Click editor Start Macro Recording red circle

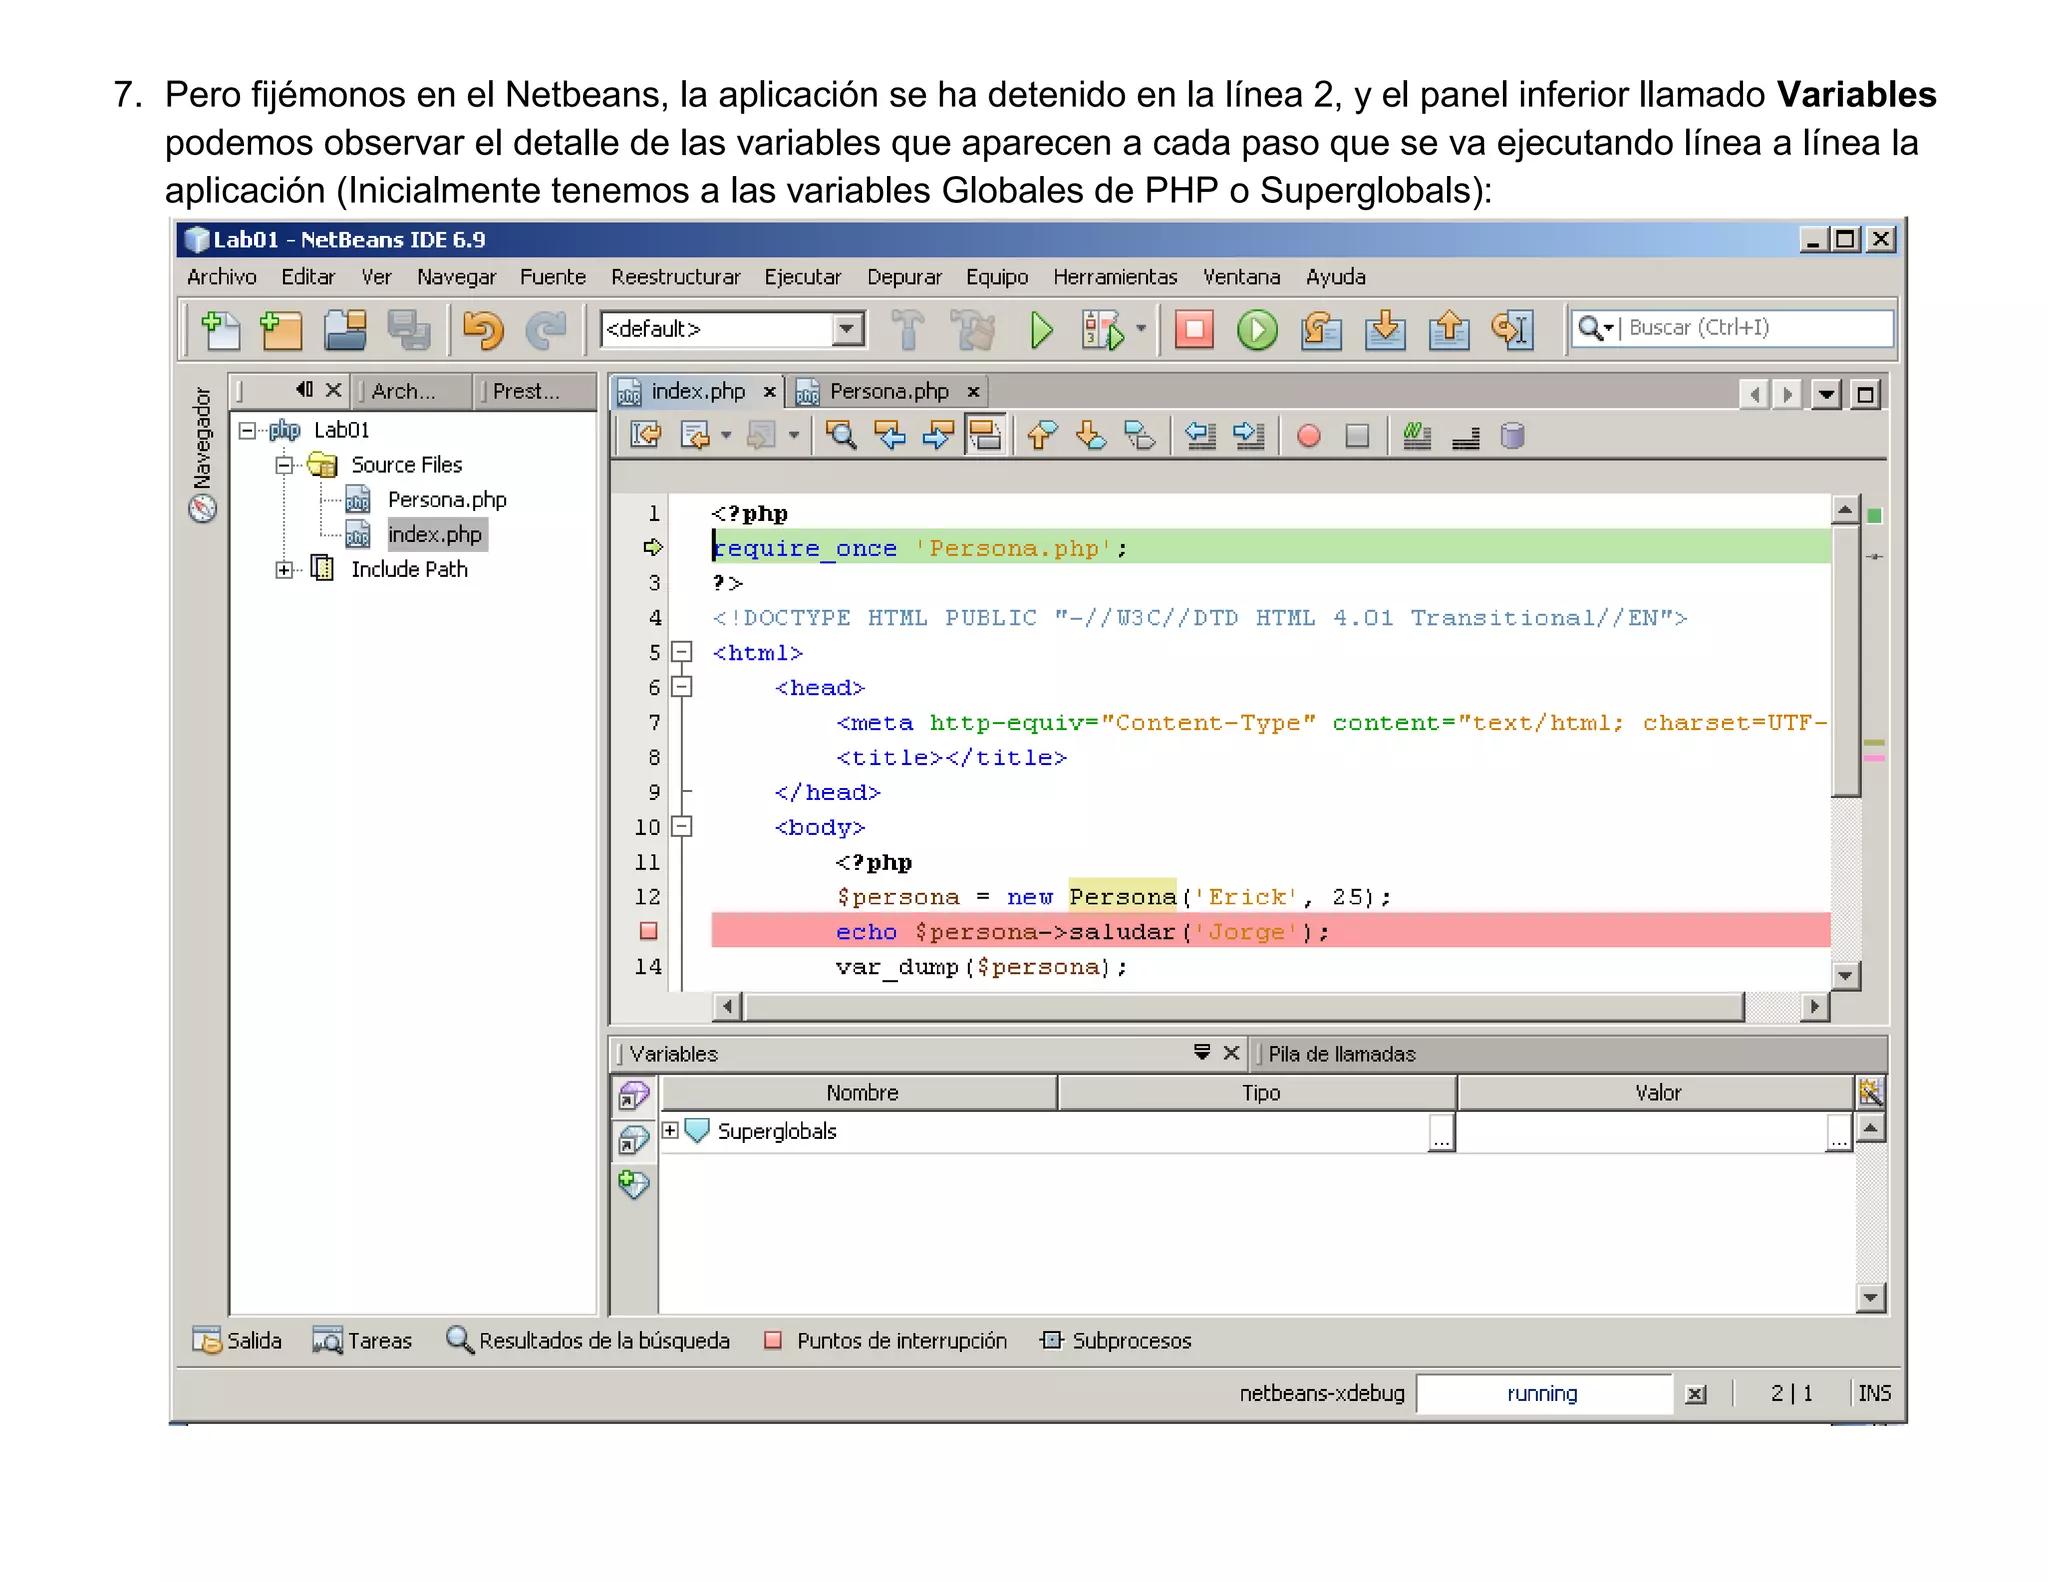point(1308,436)
